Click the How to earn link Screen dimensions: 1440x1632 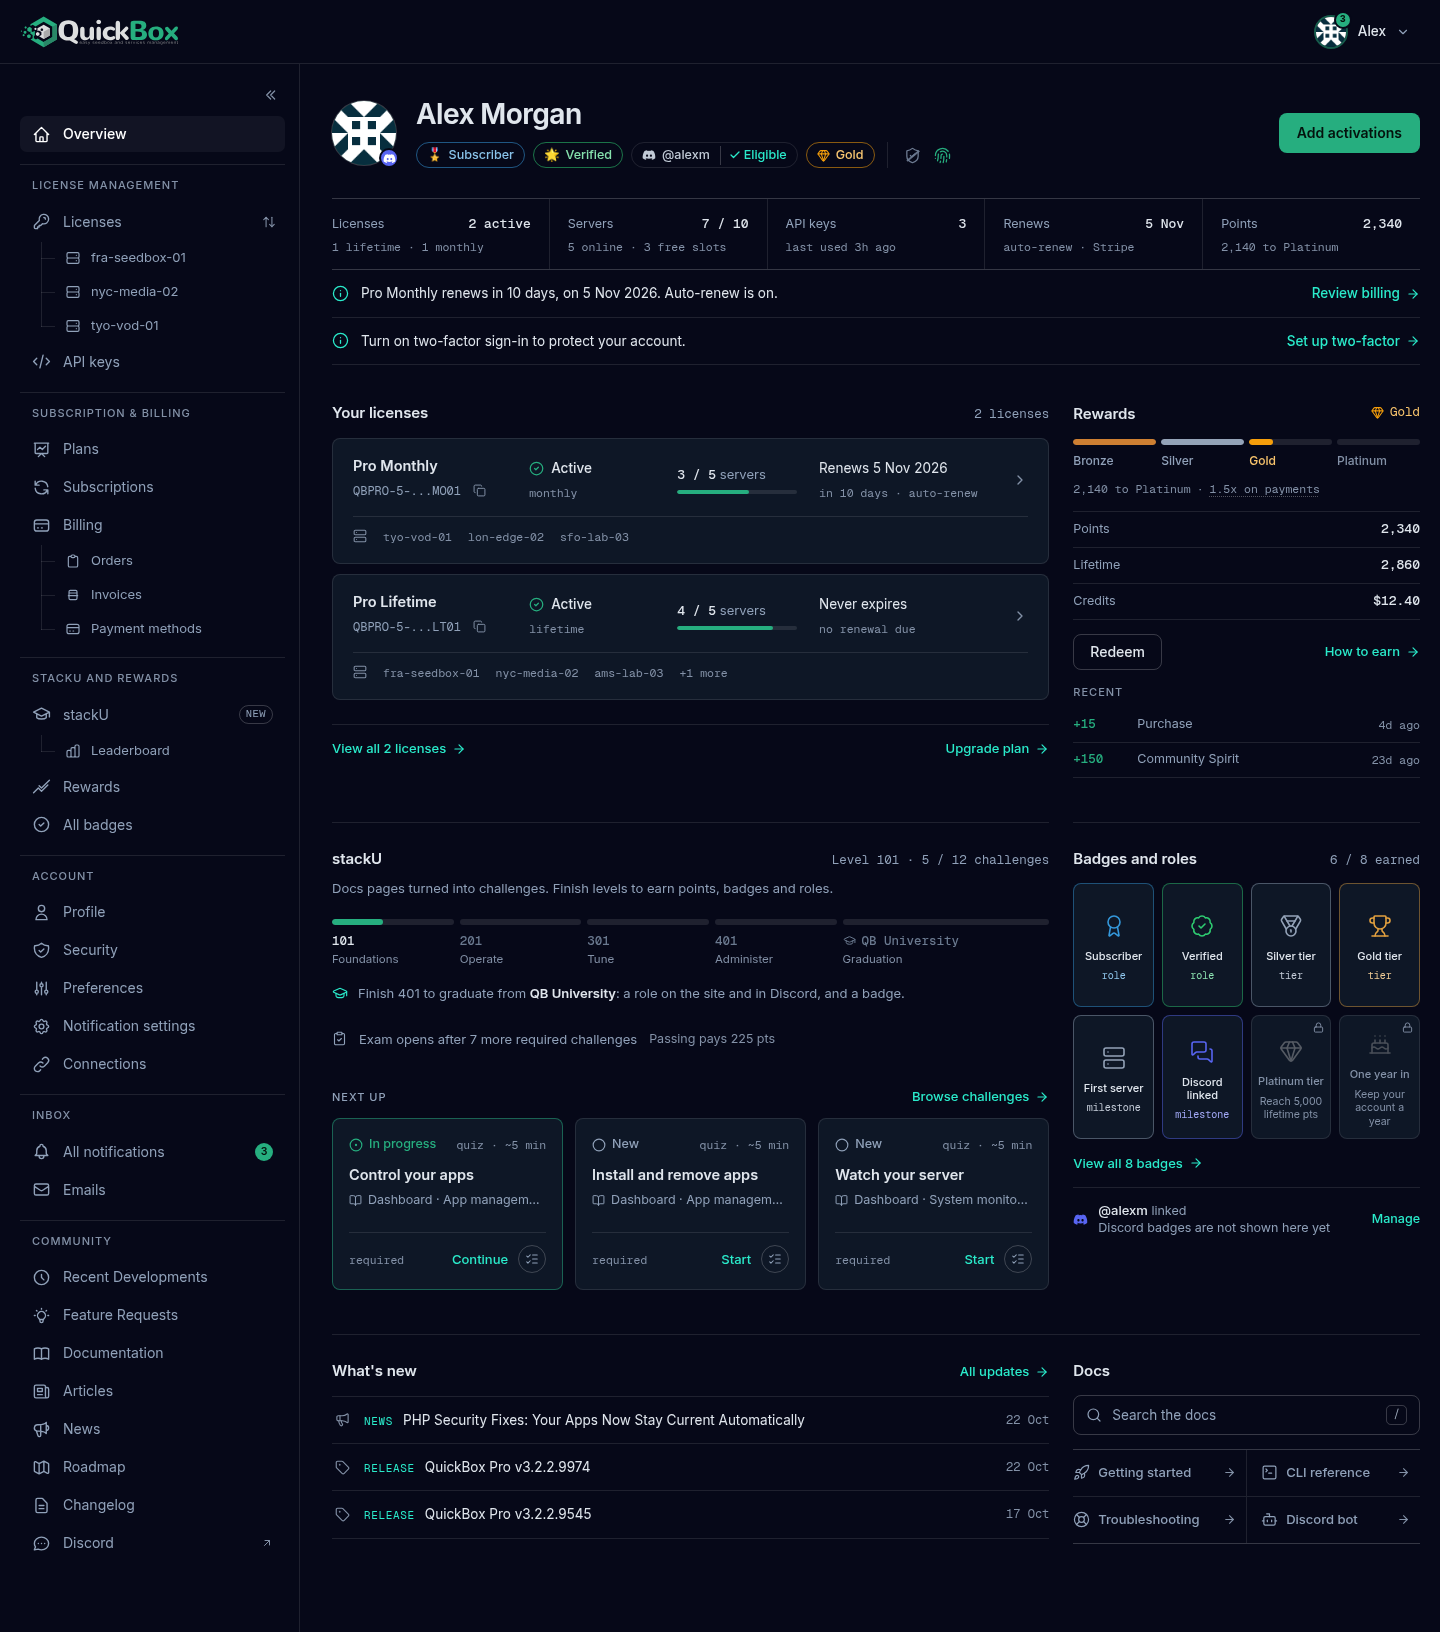click(x=1372, y=652)
